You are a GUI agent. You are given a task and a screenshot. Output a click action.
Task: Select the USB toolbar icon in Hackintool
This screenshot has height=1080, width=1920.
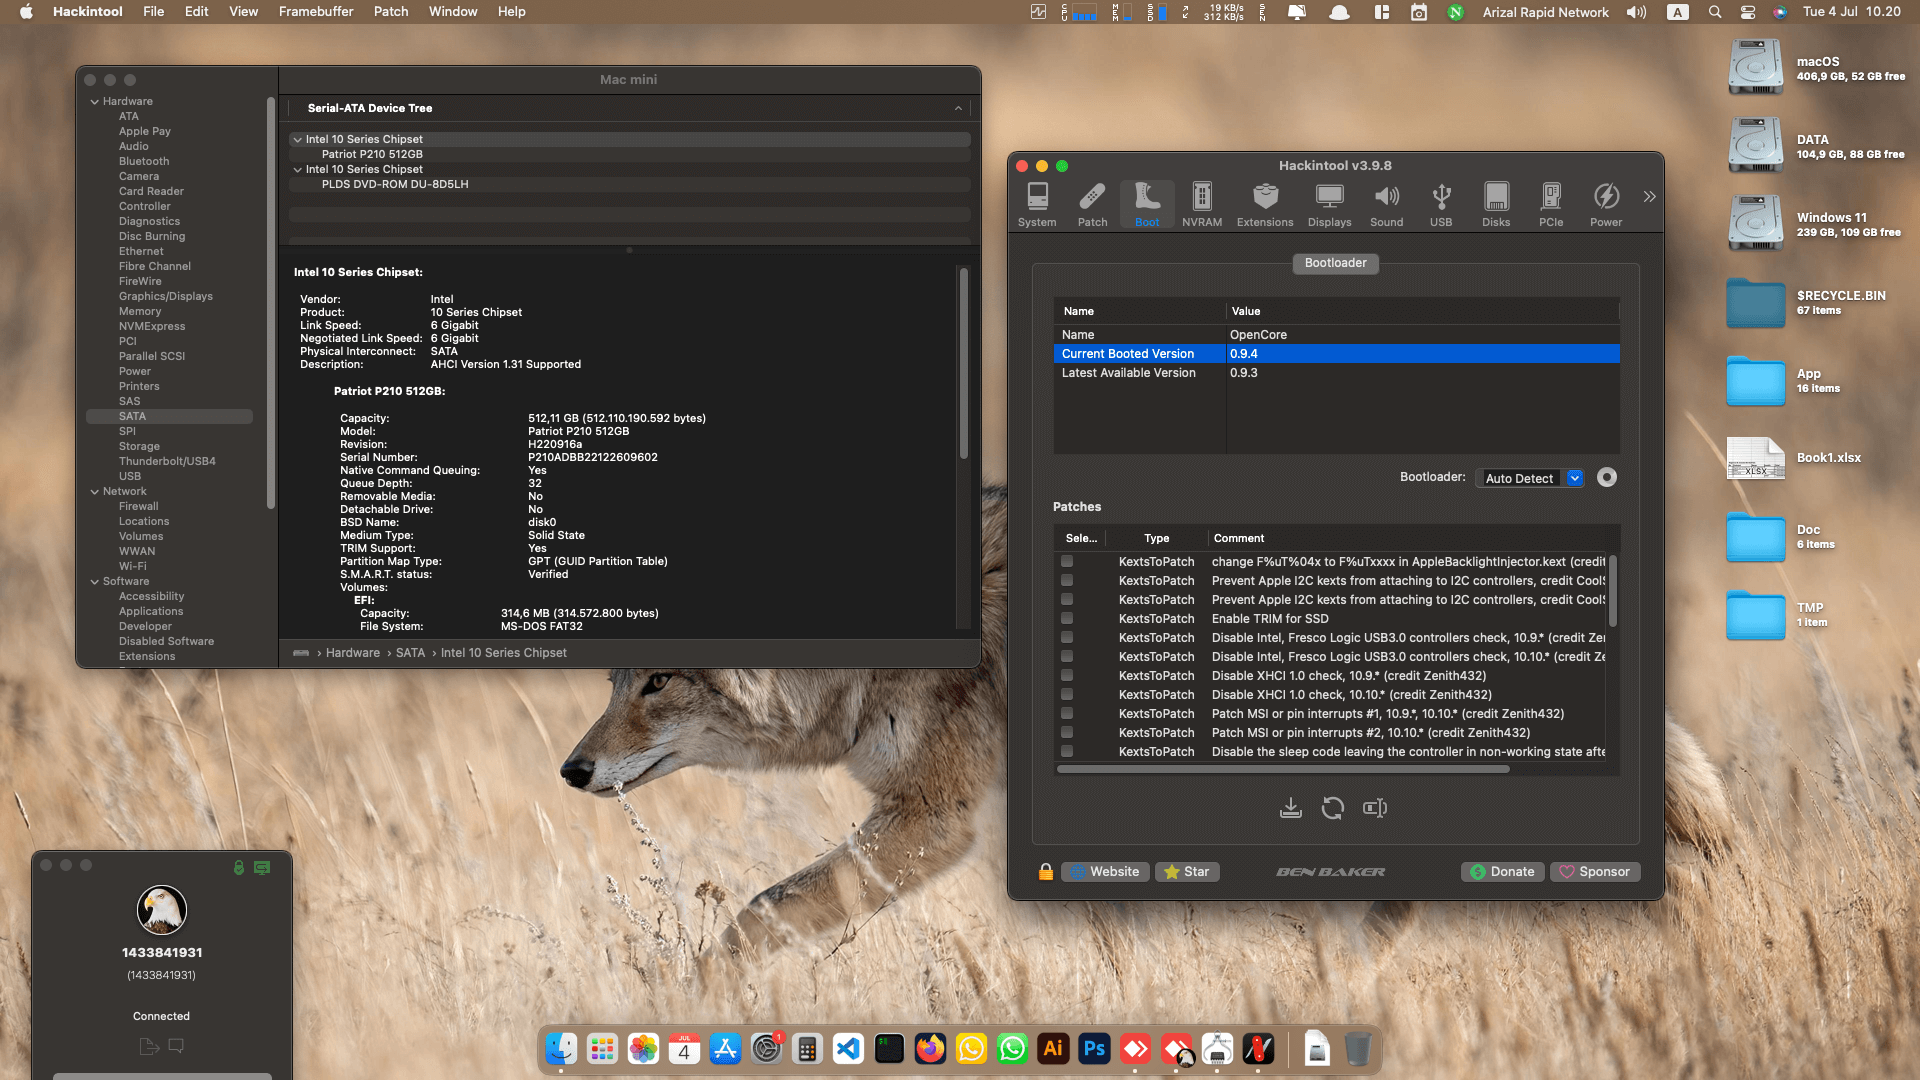(x=1441, y=205)
